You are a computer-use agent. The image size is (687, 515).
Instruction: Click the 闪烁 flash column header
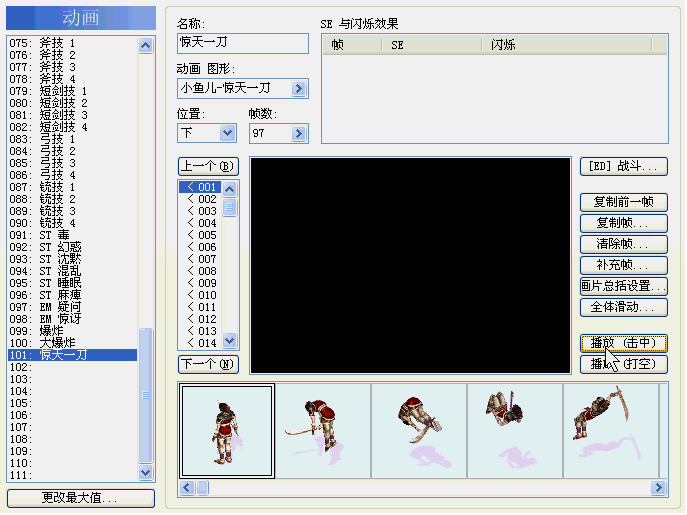(567, 45)
